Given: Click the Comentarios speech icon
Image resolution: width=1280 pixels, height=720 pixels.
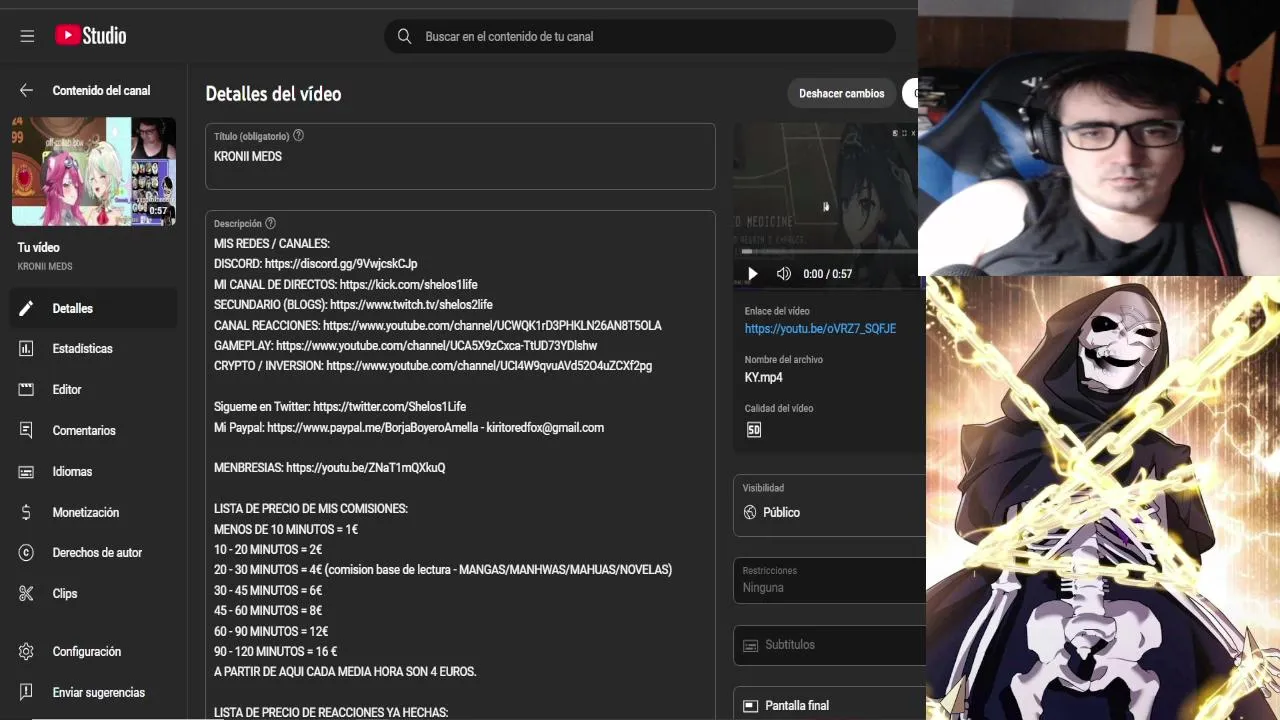Looking at the screenshot, I should (x=27, y=430).
